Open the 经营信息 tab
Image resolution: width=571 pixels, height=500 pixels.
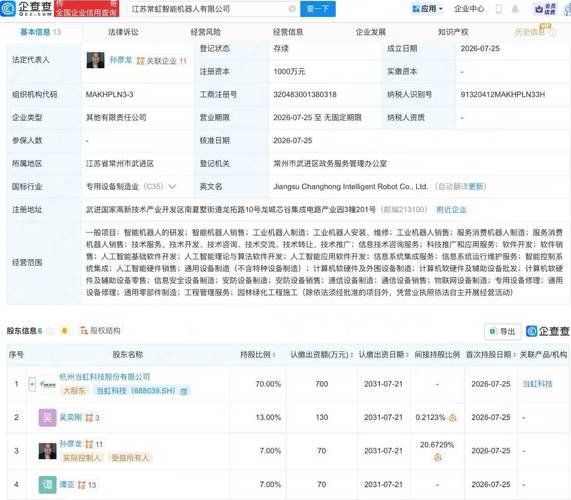[x=288, y=32]
